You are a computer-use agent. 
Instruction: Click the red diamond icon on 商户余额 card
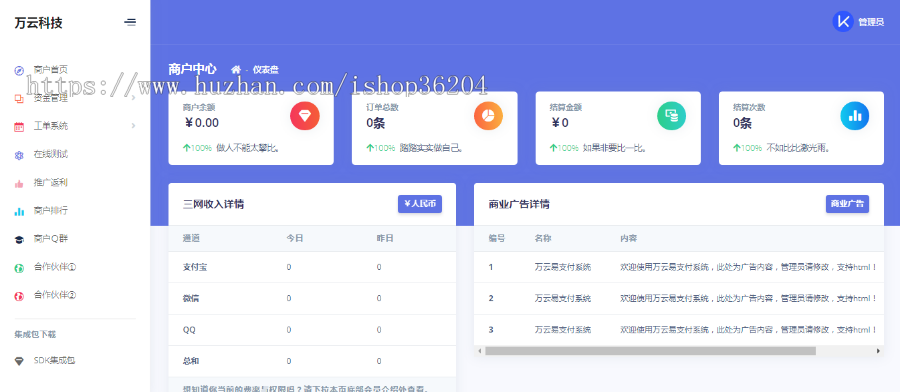point(305,116)
